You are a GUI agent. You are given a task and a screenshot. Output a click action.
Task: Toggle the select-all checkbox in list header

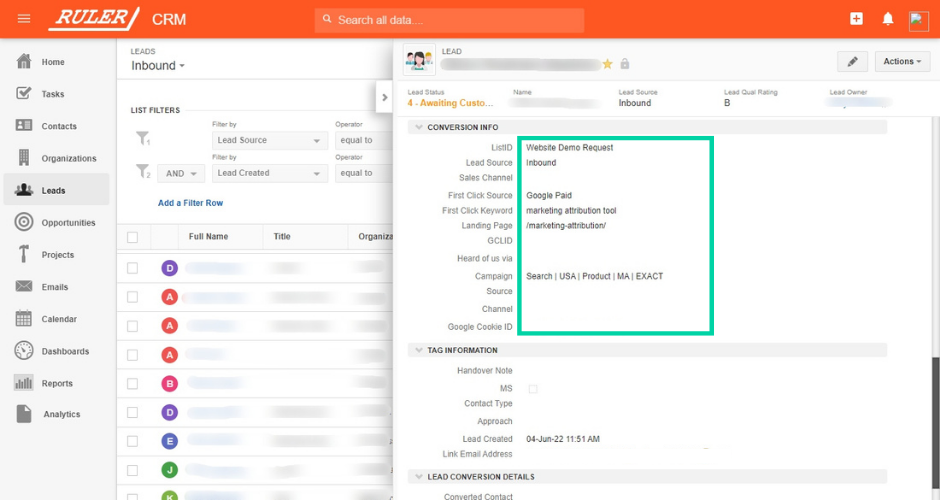click(133, 237)
